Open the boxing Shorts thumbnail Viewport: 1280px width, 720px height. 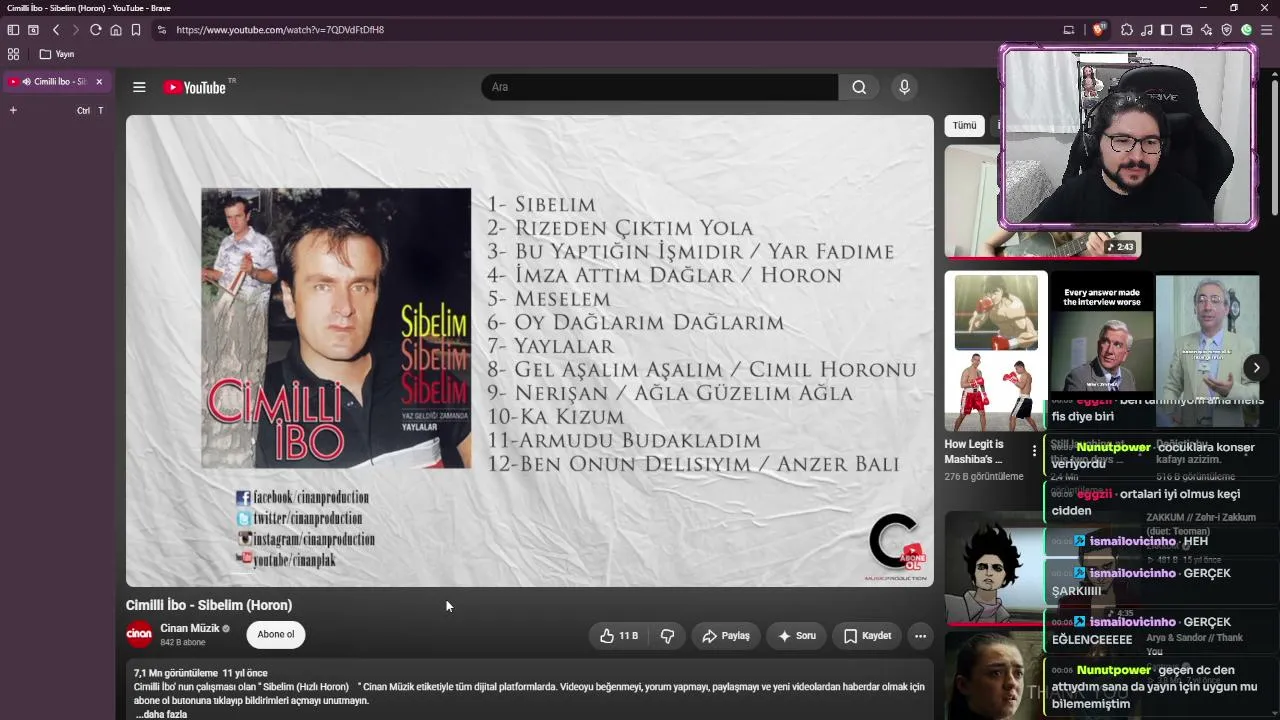(x=996, y=351)
